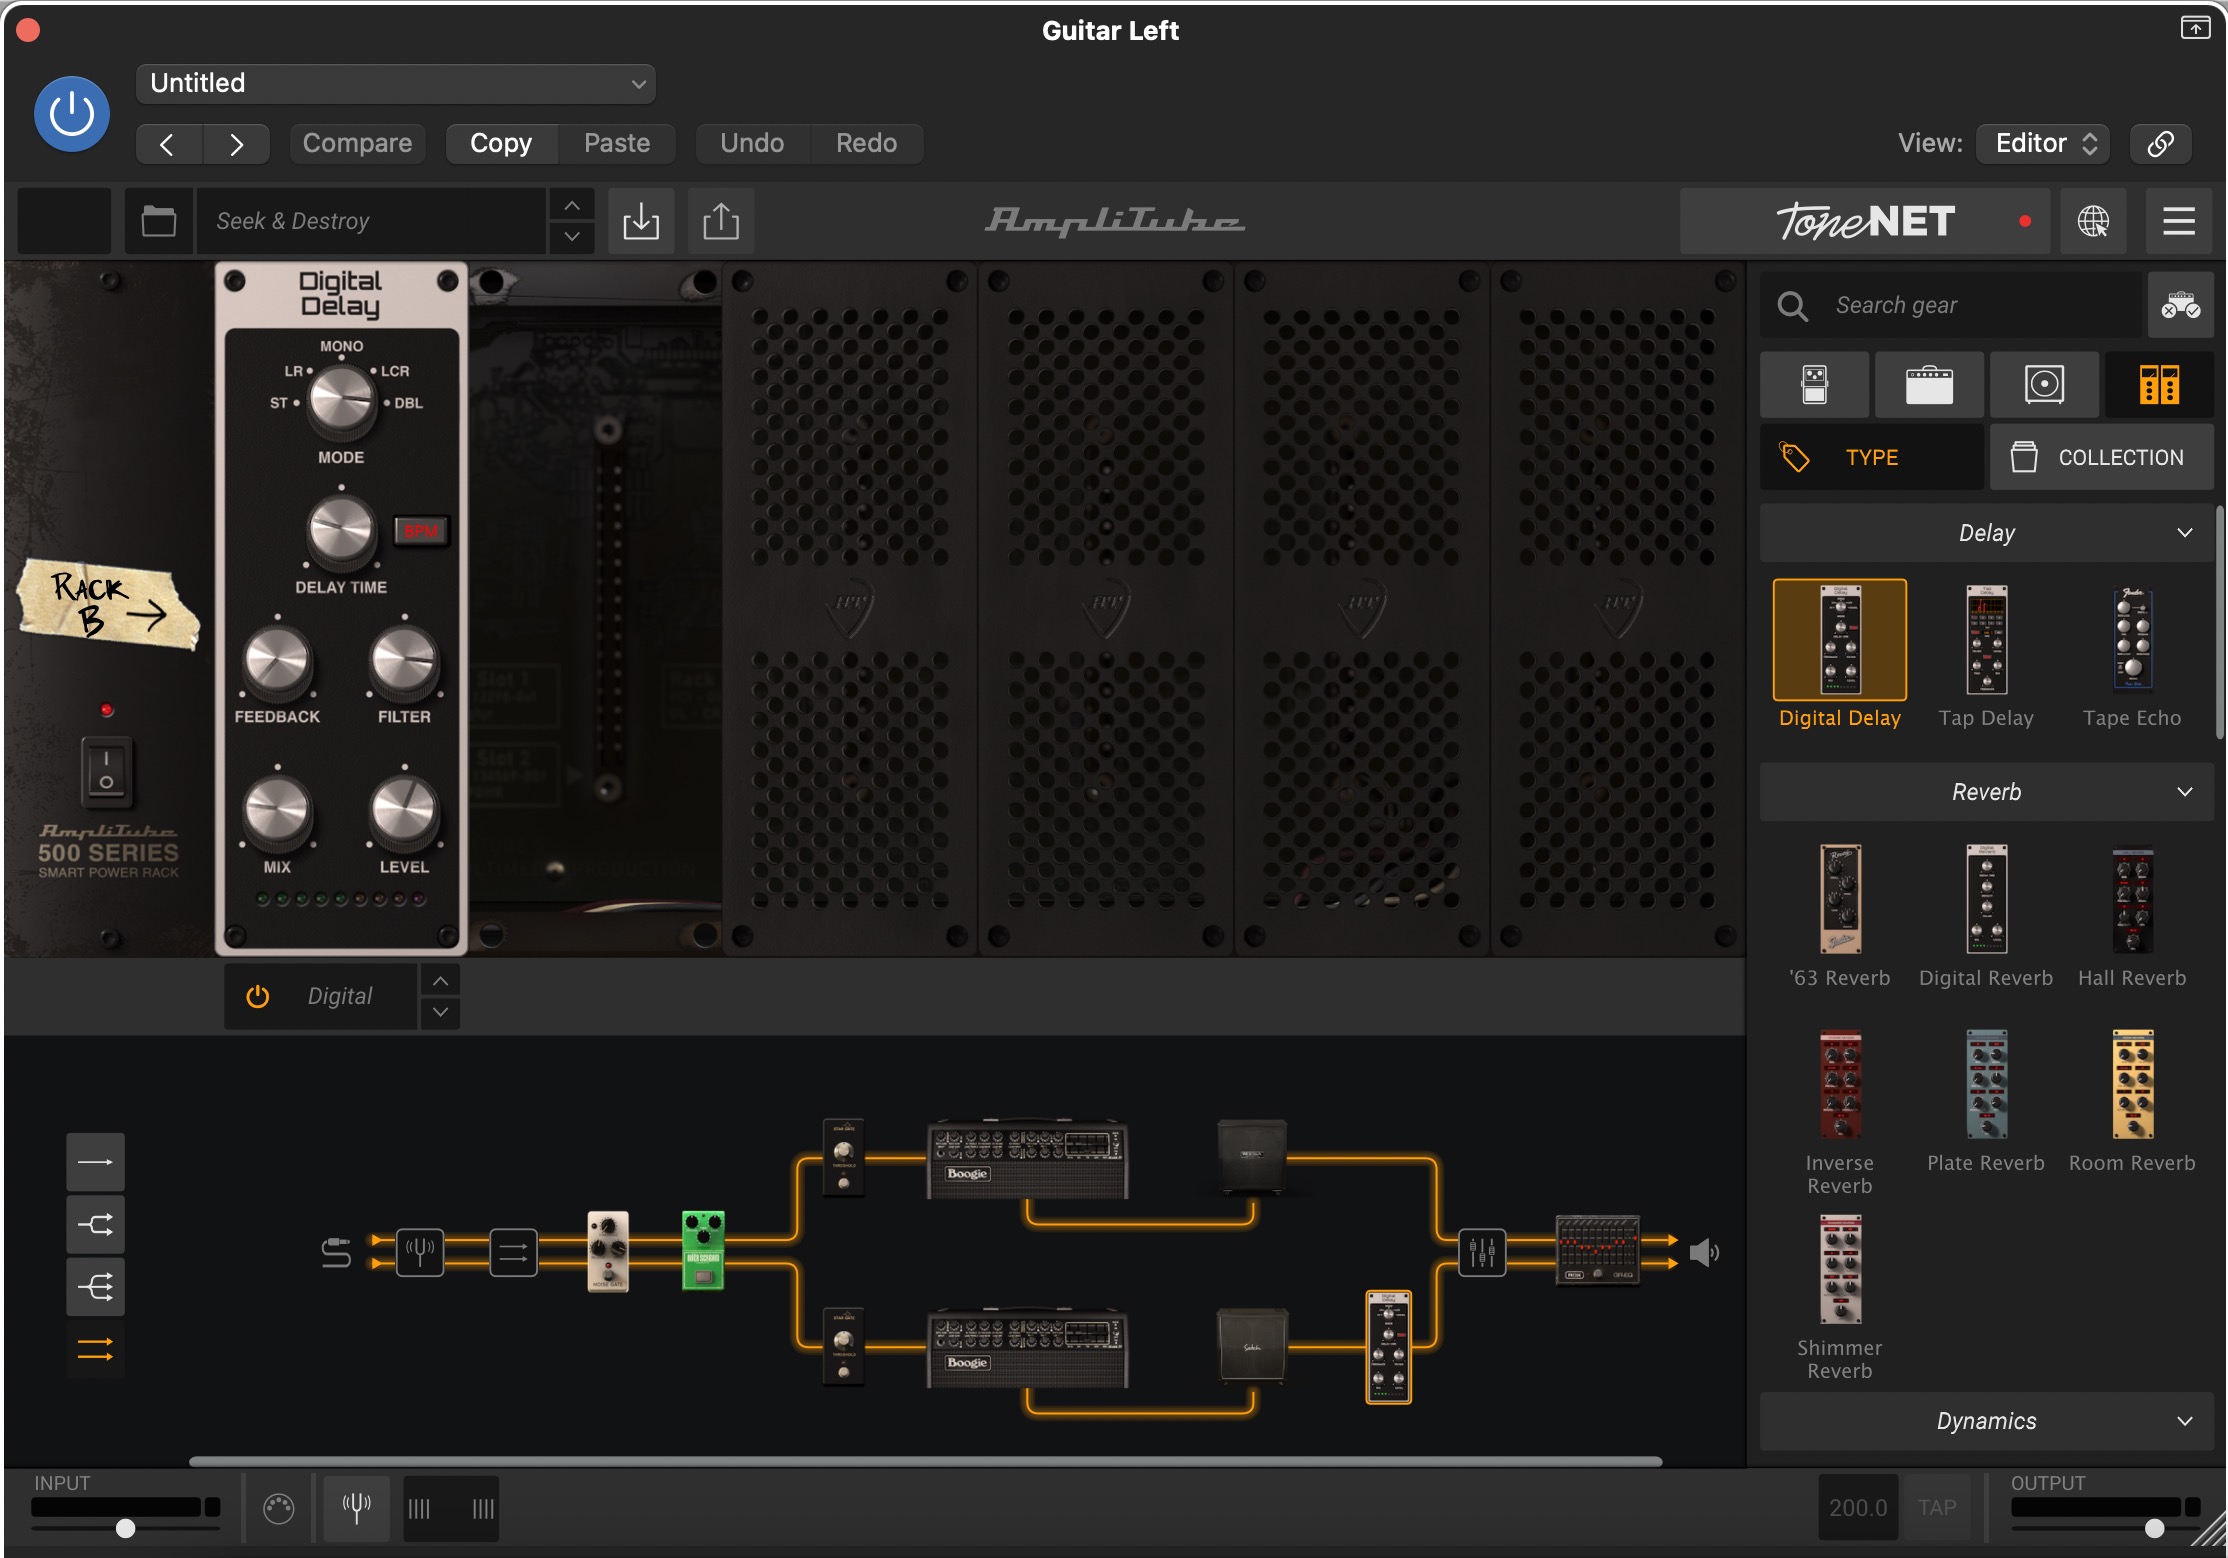Open the Untitled preset dropdown
The width and height of the screenshot is (2228, 1558).
pos(396,84)
